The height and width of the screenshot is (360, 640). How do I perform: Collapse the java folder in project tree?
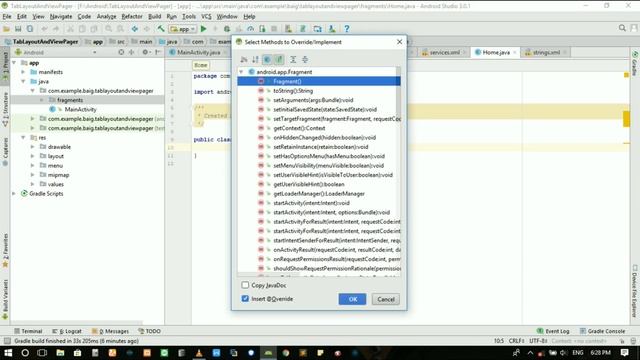click(23, 82)
